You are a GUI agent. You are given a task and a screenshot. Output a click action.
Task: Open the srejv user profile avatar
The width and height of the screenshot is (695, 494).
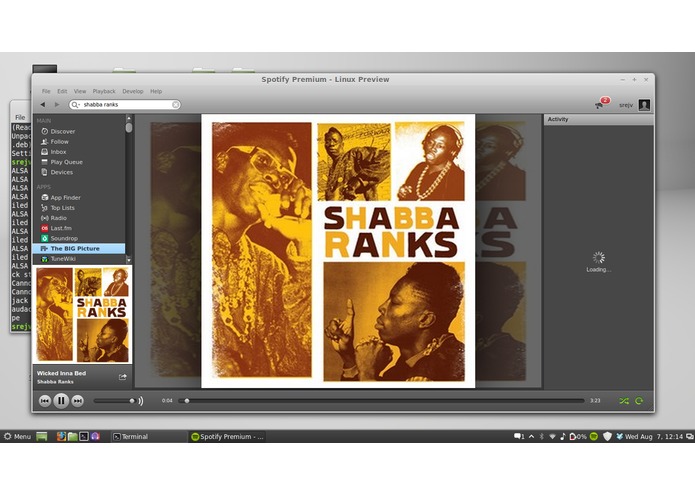(x=644, y=105)
